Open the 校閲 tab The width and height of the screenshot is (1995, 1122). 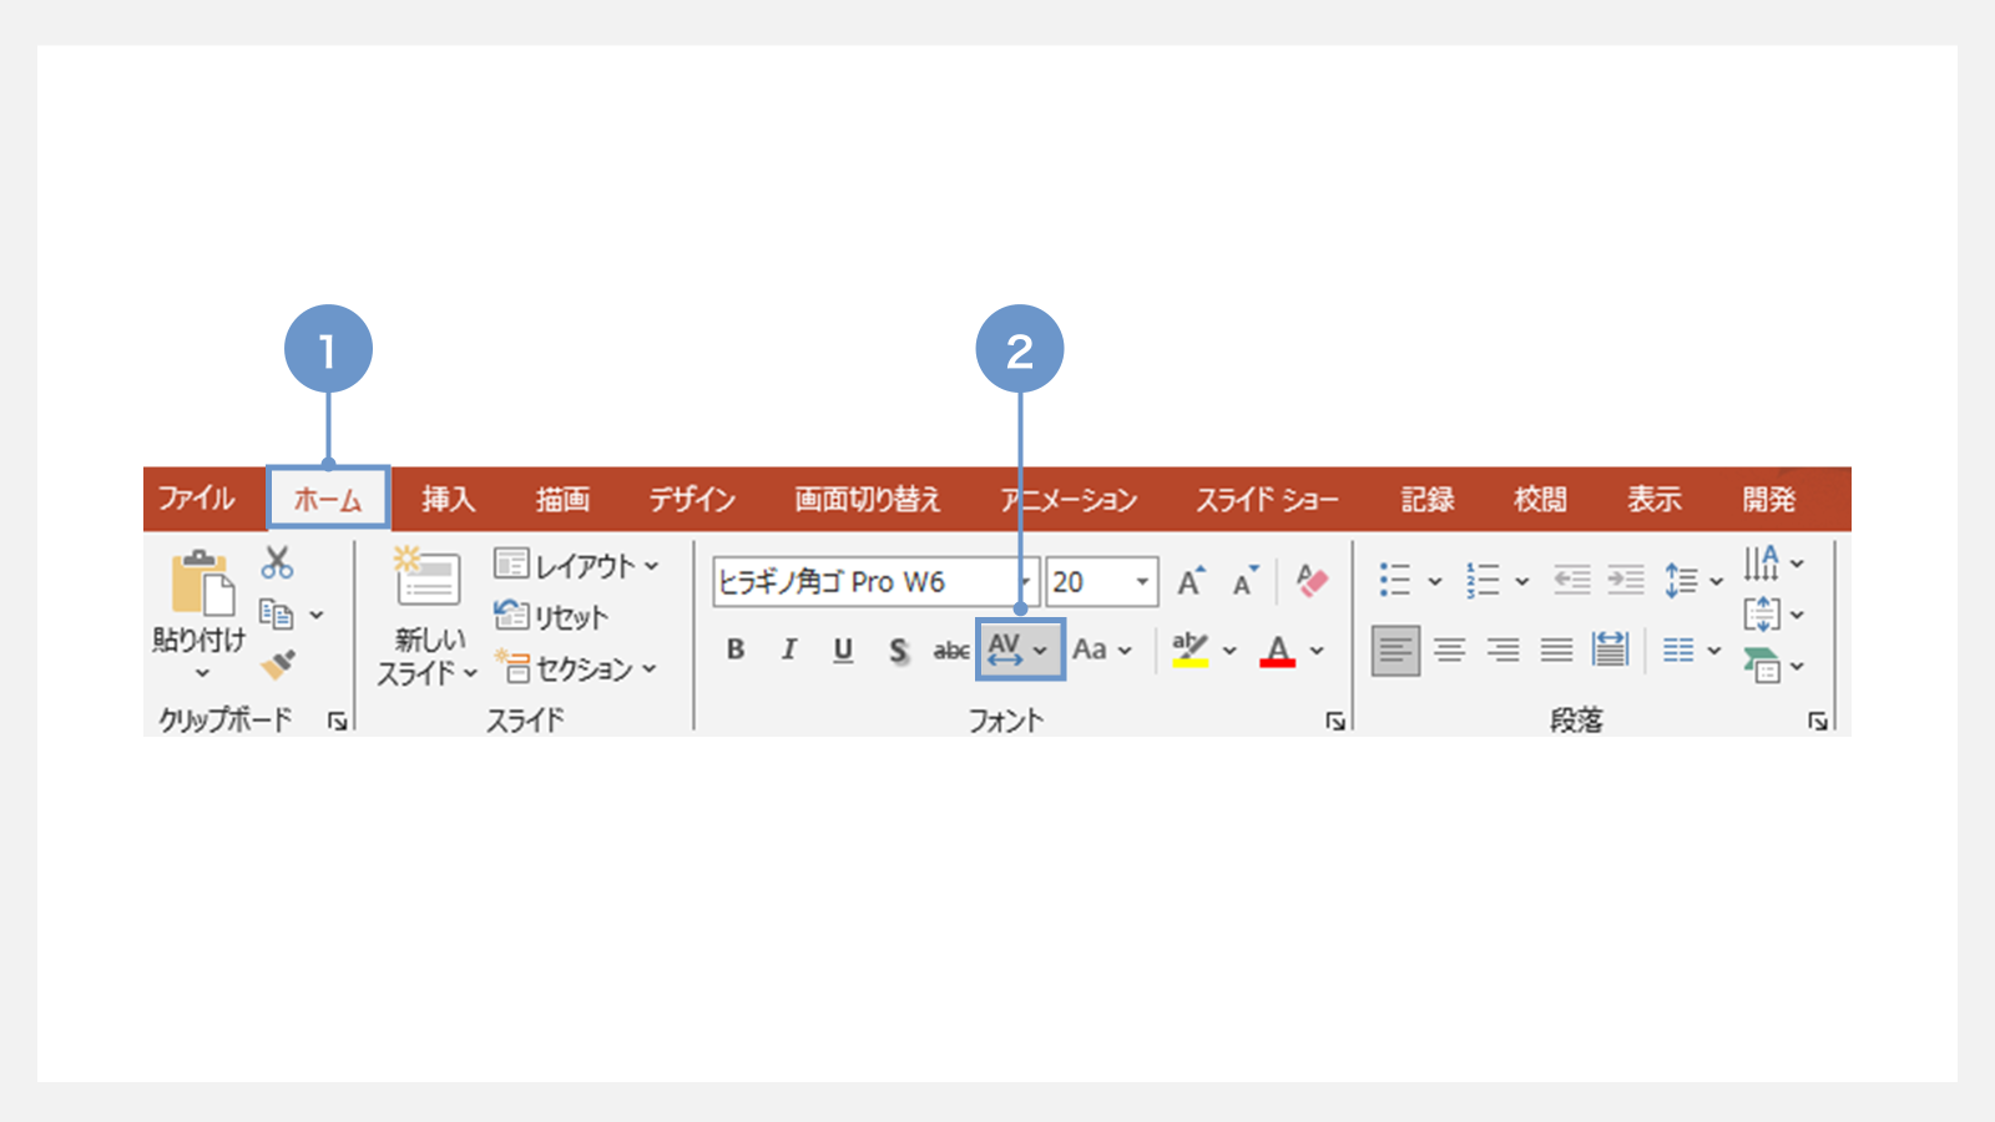[x=1540, y=499]
